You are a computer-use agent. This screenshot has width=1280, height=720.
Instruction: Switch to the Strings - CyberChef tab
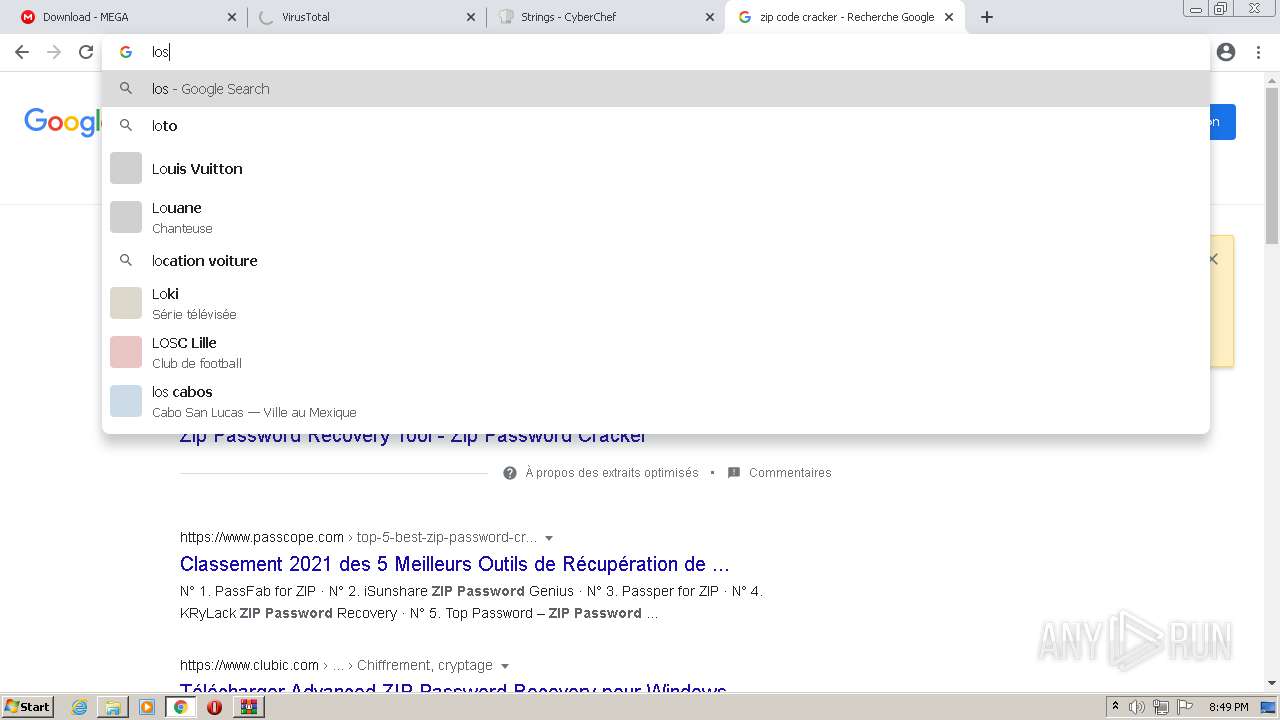pyautogui.click(x=606, y=17)
